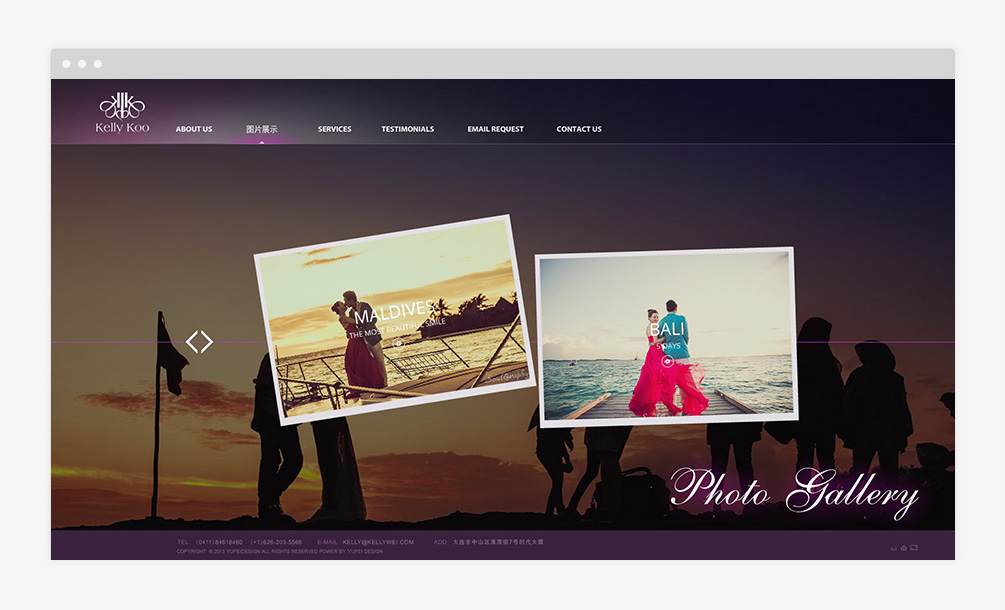Click the Kelly Koo logo
1005x610 pixels.
(122, 113)
